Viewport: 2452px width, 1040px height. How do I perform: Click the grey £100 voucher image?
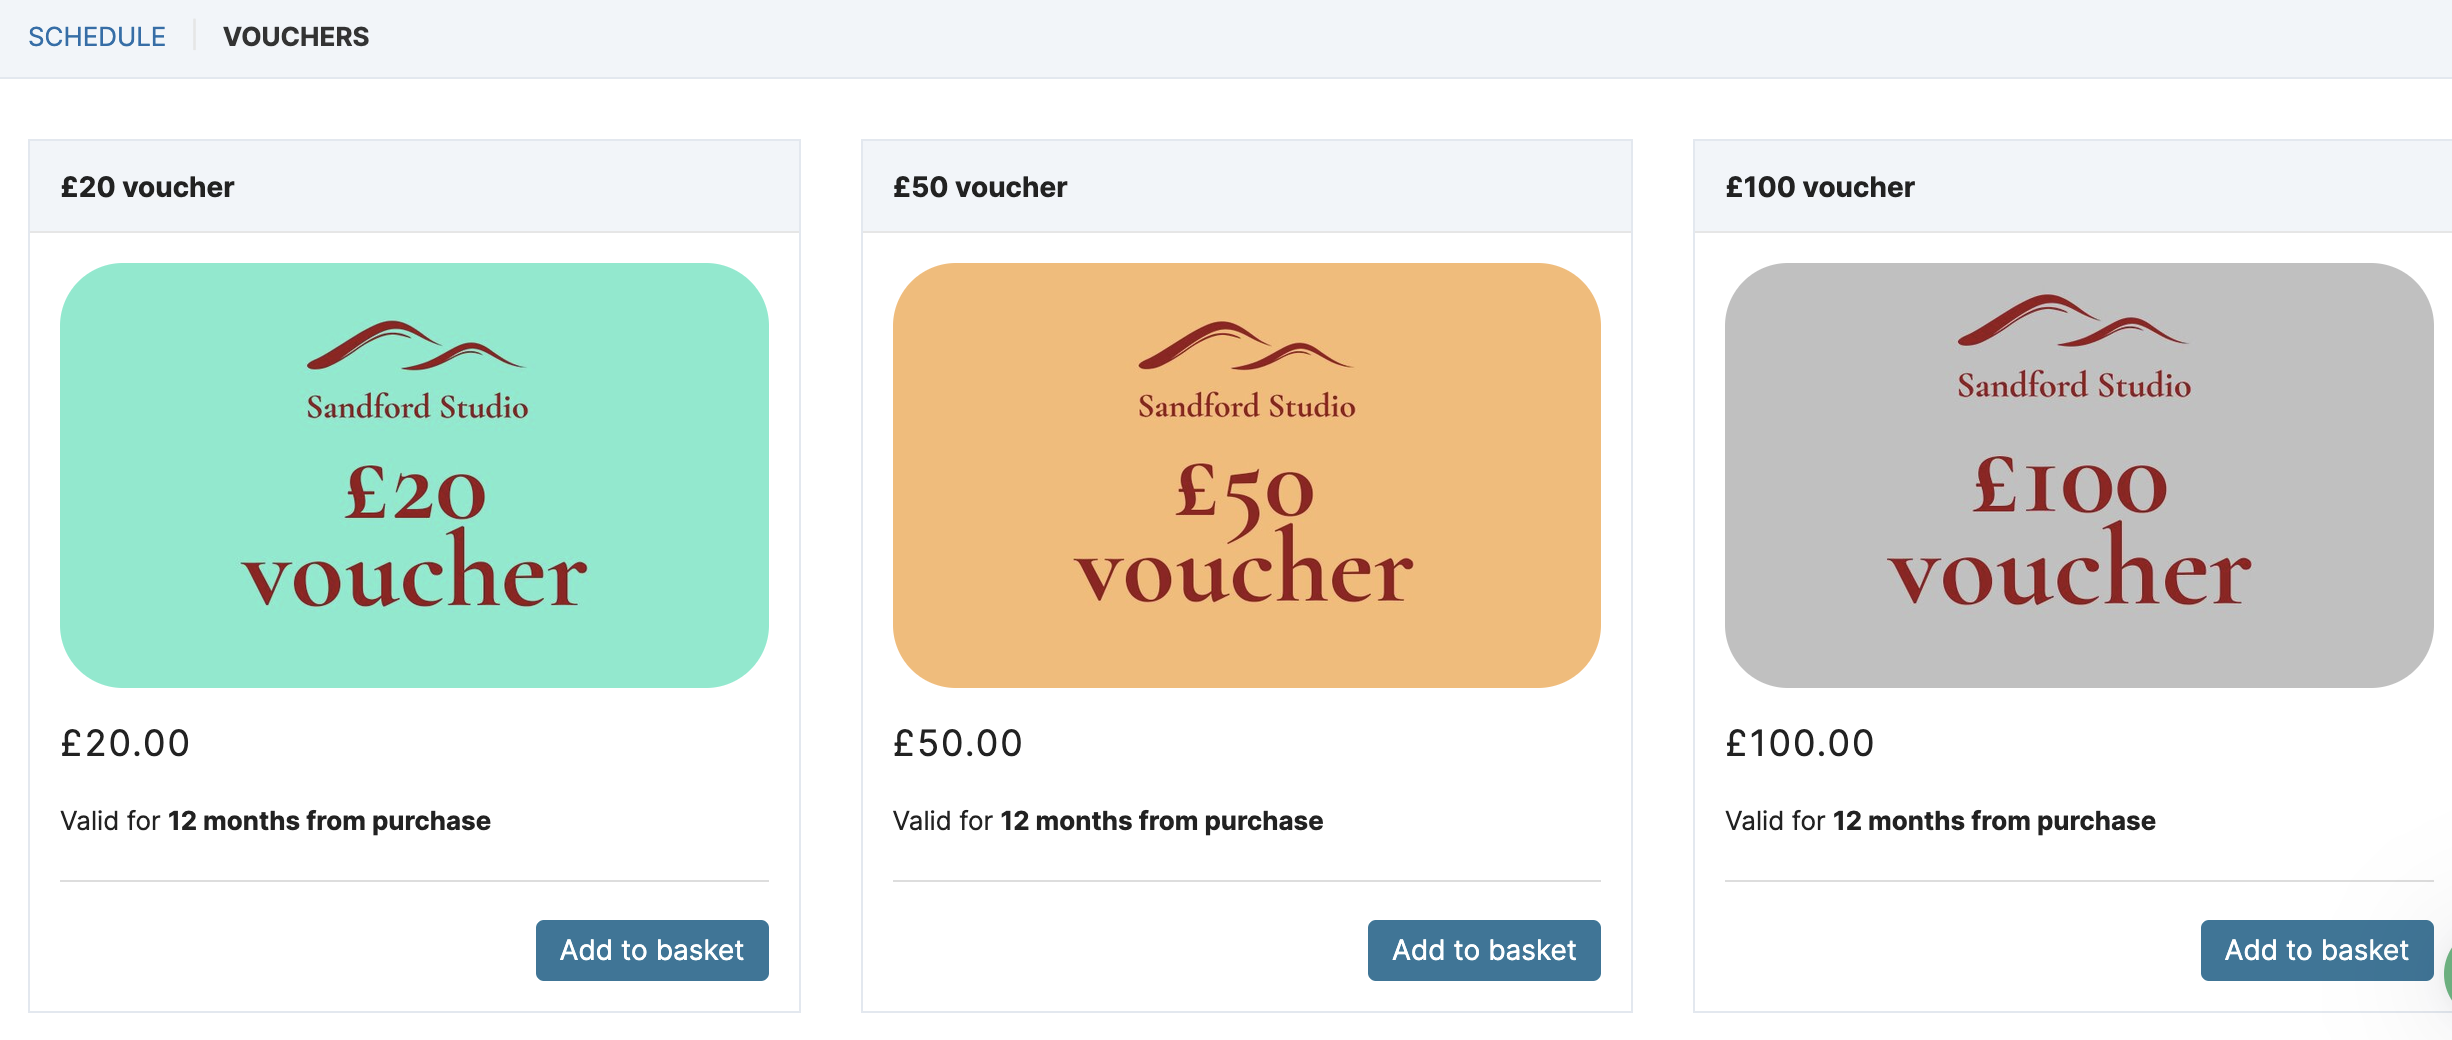[2079, 475]
